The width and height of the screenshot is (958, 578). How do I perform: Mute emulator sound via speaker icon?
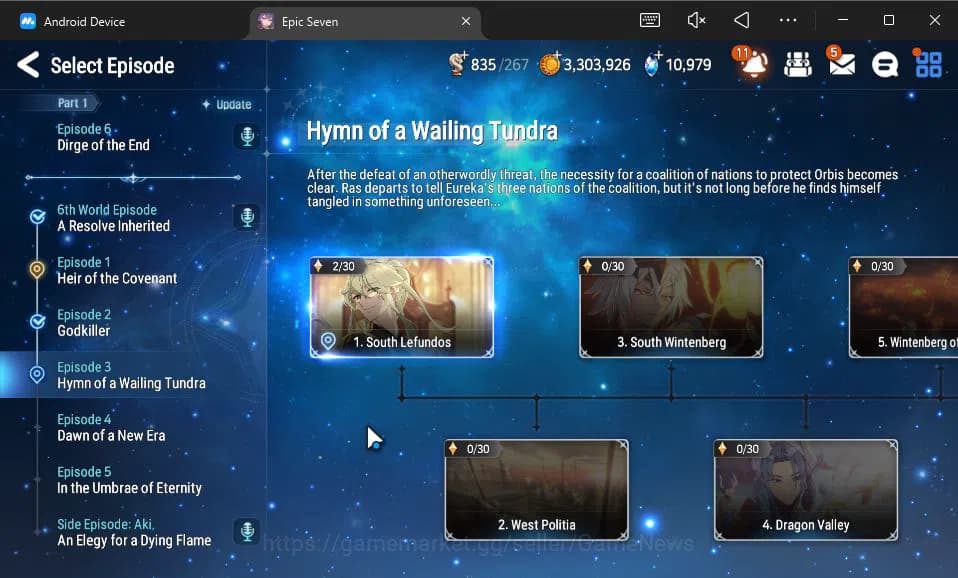(696, 20)
